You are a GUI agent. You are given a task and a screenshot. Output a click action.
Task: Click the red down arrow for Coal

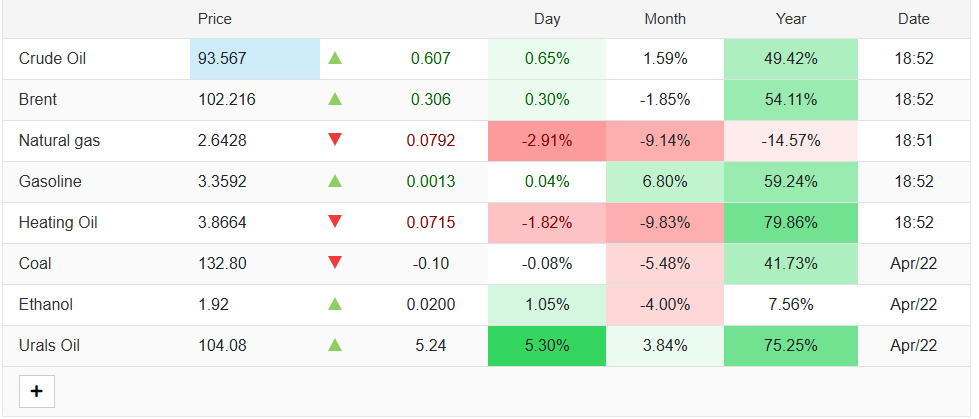click(335, 263)
